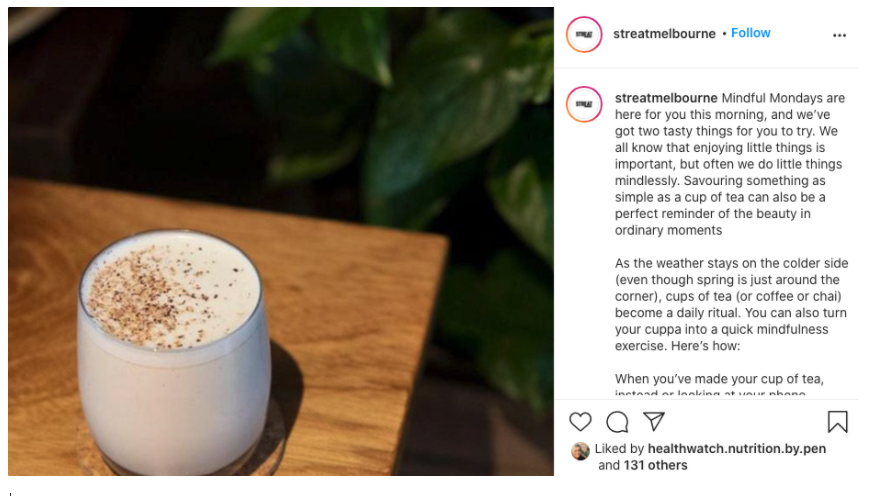Screen dimensions: 888x496
Task: Click the 'Liked by' text label
Action: pos(619,448)
